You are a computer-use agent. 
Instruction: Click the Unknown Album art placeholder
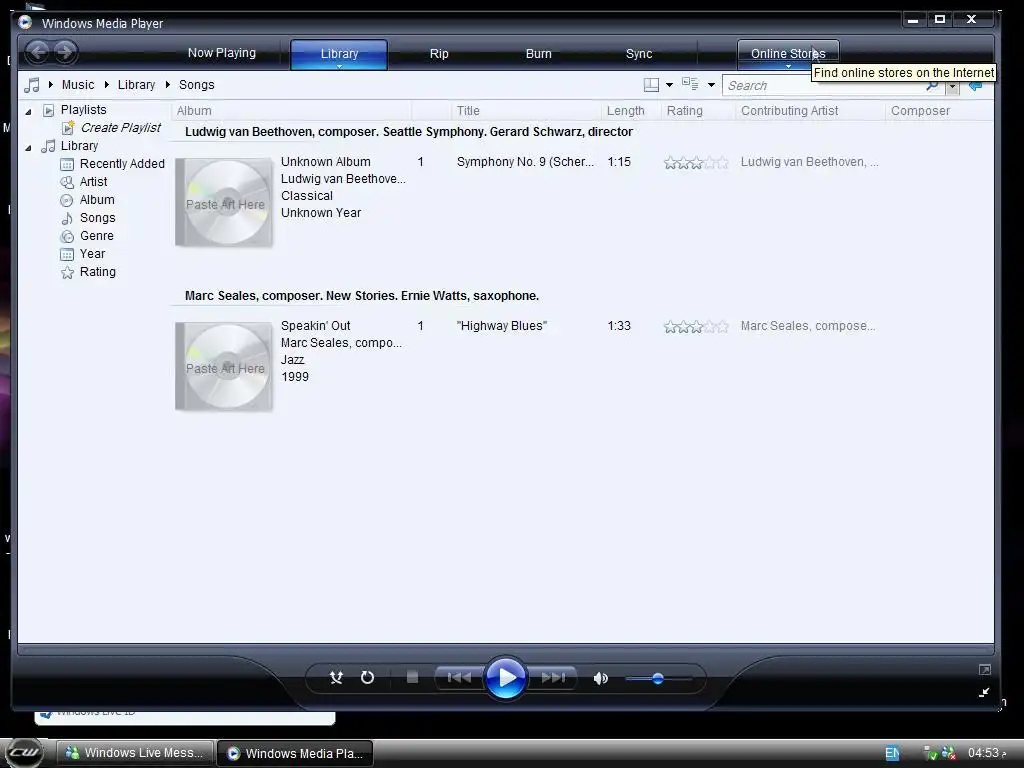click(224, 202)
